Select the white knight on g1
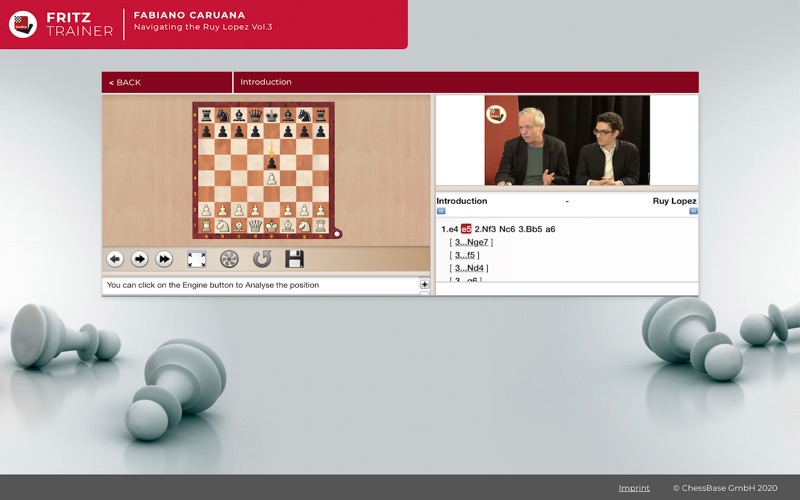Screen dimensions: 800x500 [304, 225]
